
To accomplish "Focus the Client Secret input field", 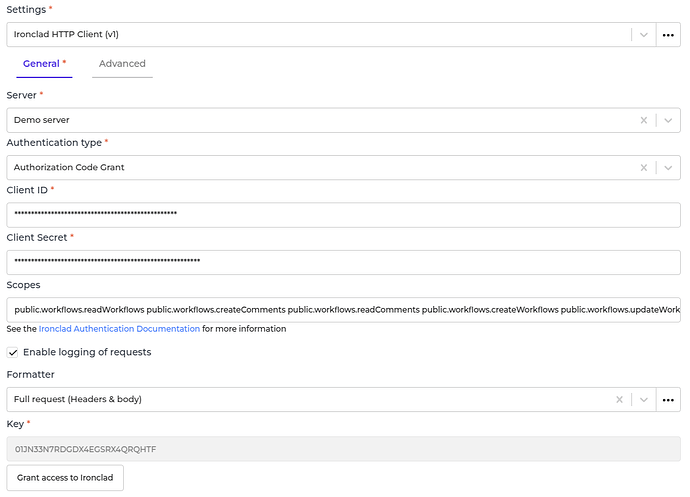I will (x=343, y=262).
